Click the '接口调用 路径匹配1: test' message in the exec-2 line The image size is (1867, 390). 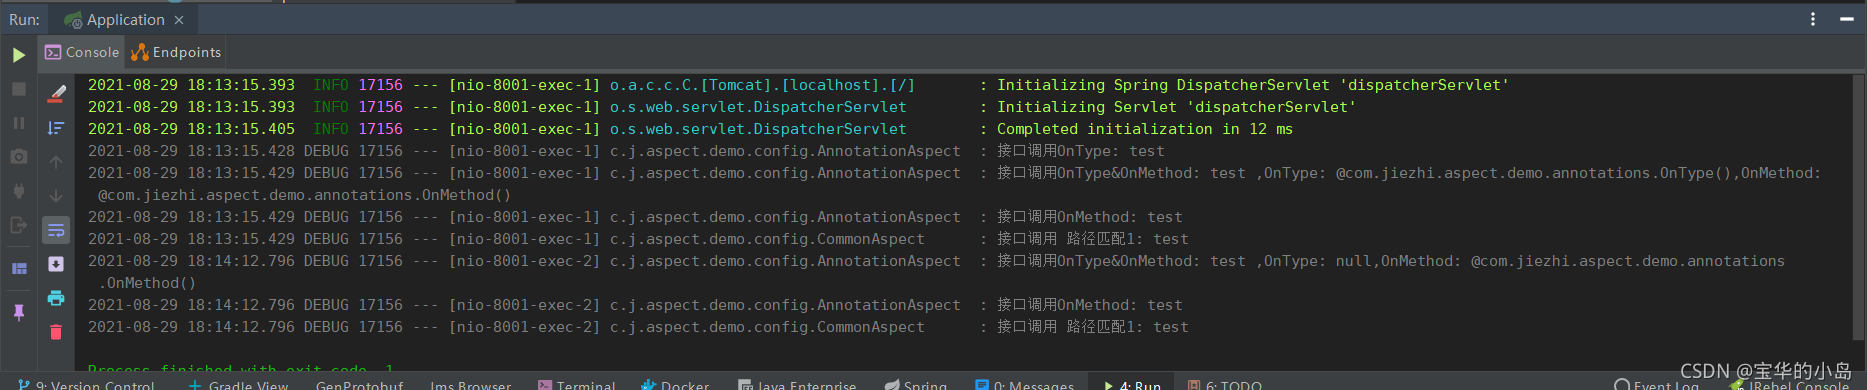1092,327
